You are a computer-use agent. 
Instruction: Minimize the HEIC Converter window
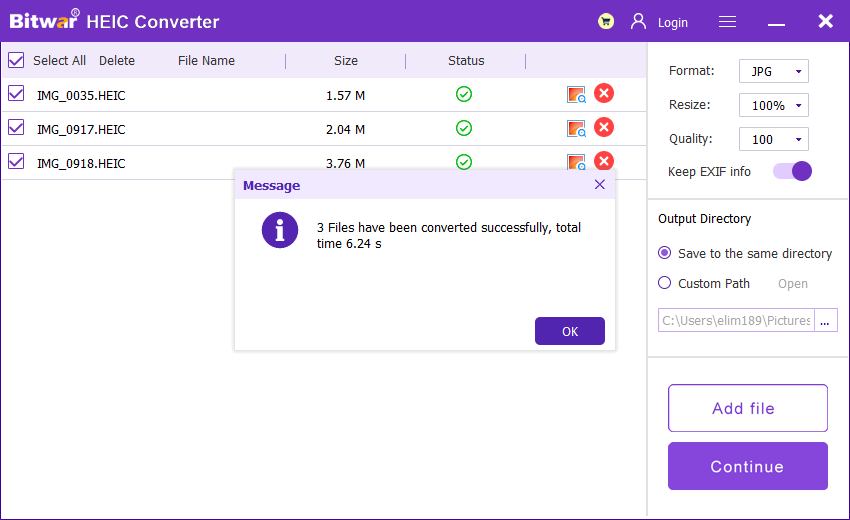click(x=776, y=24)
